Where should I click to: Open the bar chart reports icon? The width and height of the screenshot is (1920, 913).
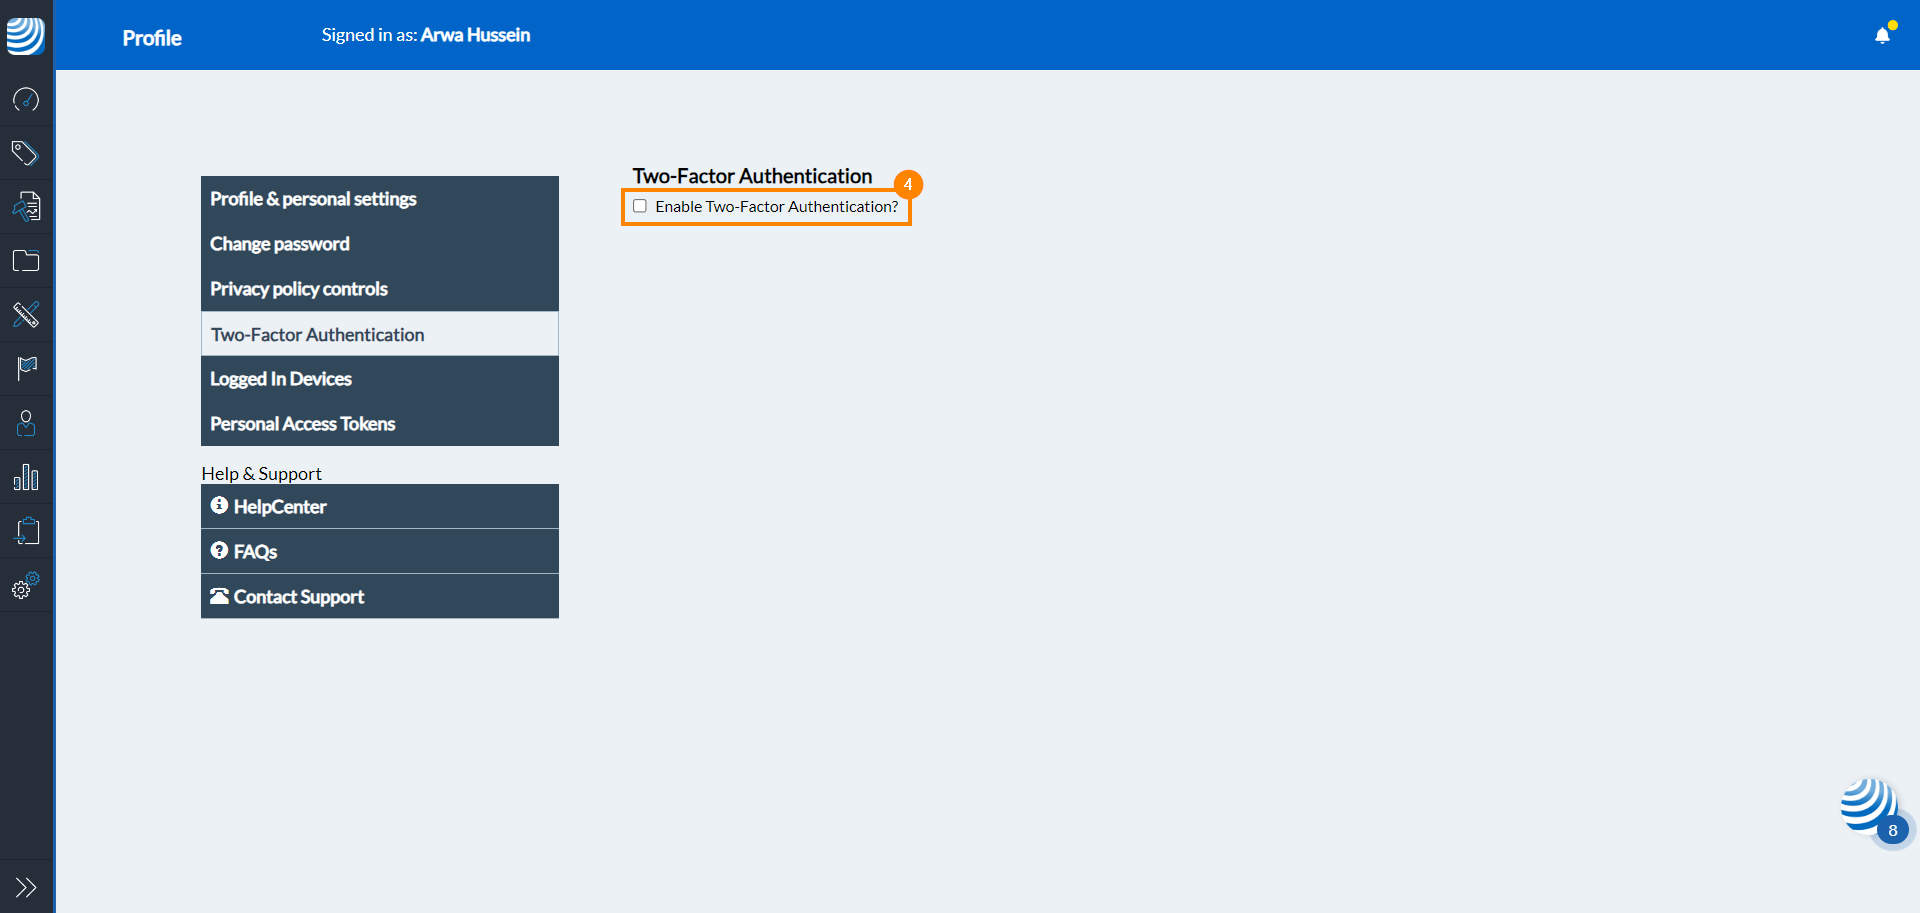pyautogui.click(x=26, y=477)
